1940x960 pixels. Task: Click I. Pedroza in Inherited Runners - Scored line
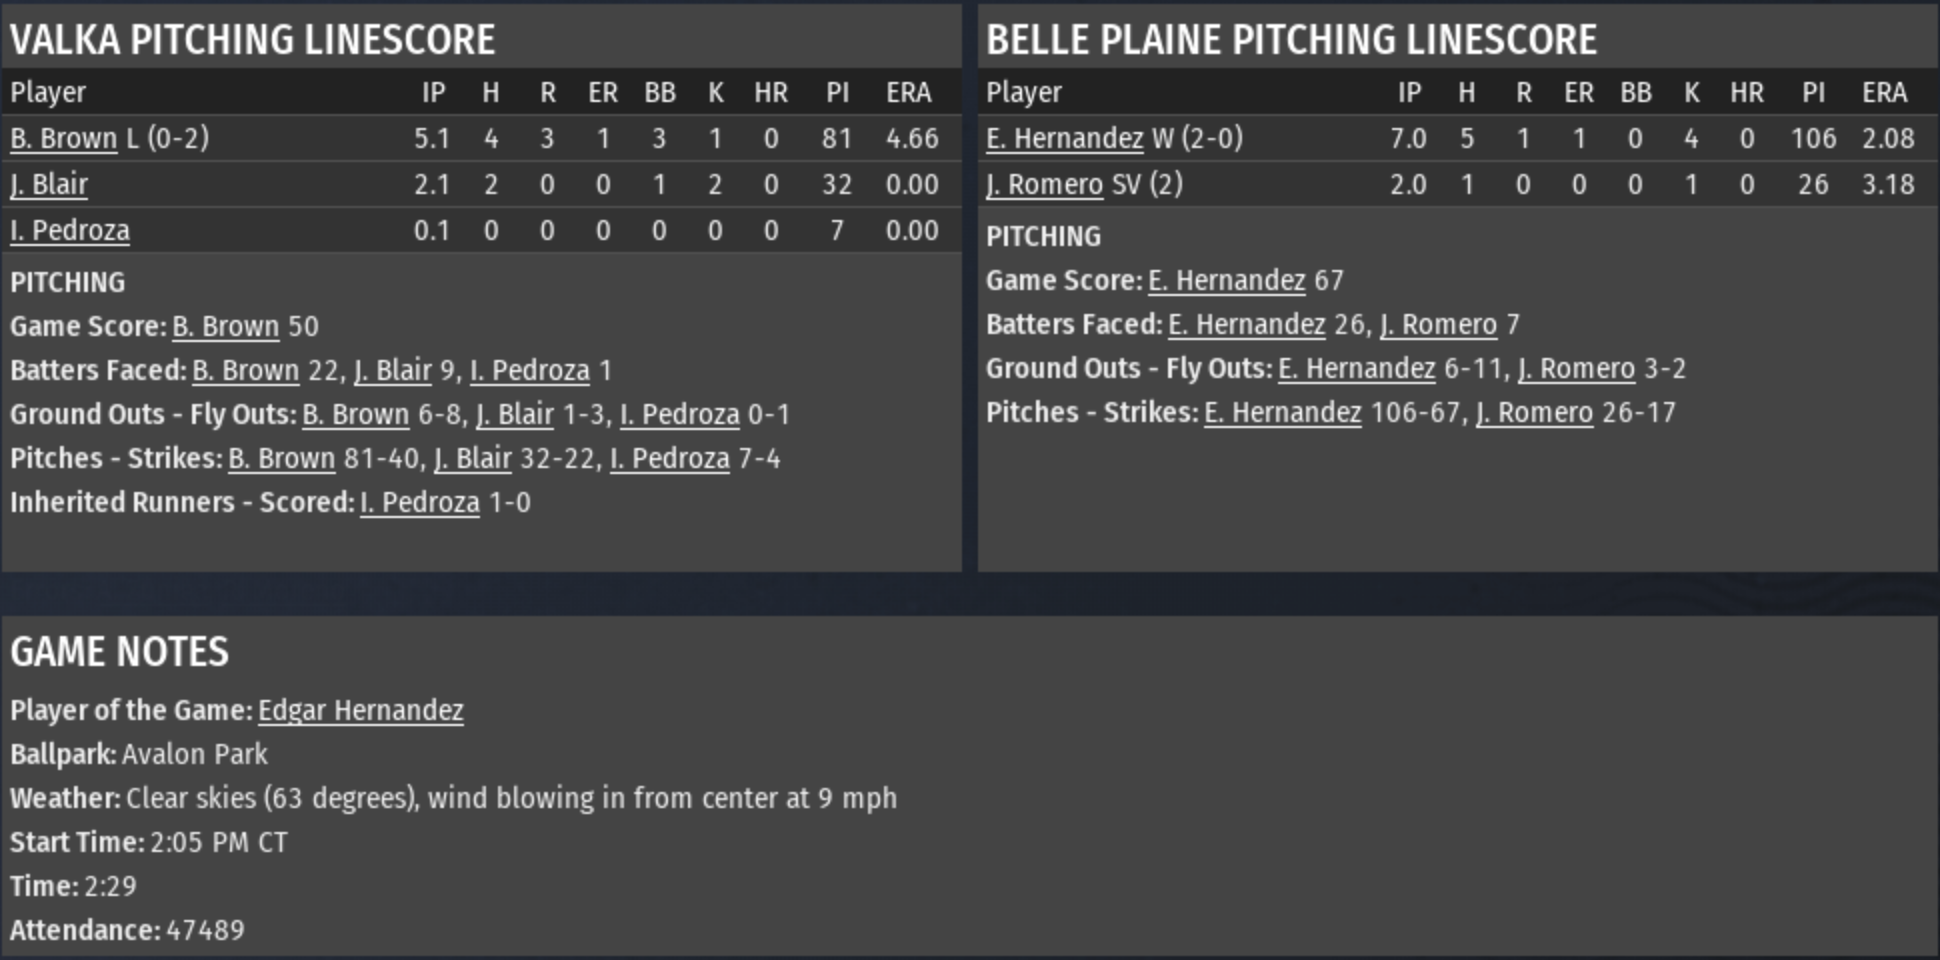pyautogui.click(x=420, y=502)
